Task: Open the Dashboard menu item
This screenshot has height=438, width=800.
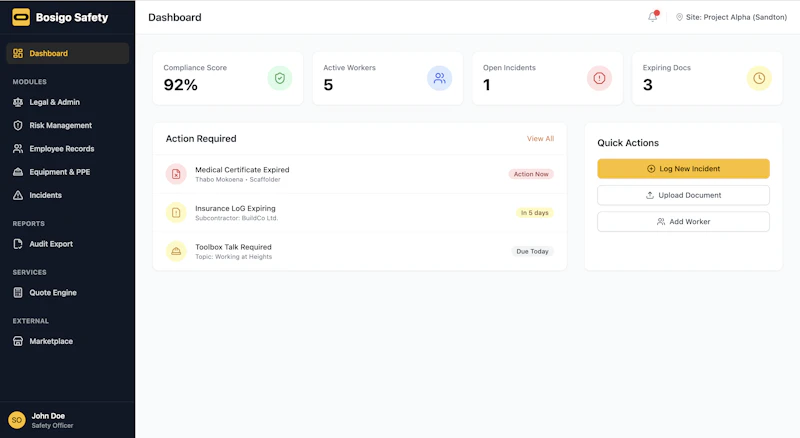Action: click(x=68, y=53)
